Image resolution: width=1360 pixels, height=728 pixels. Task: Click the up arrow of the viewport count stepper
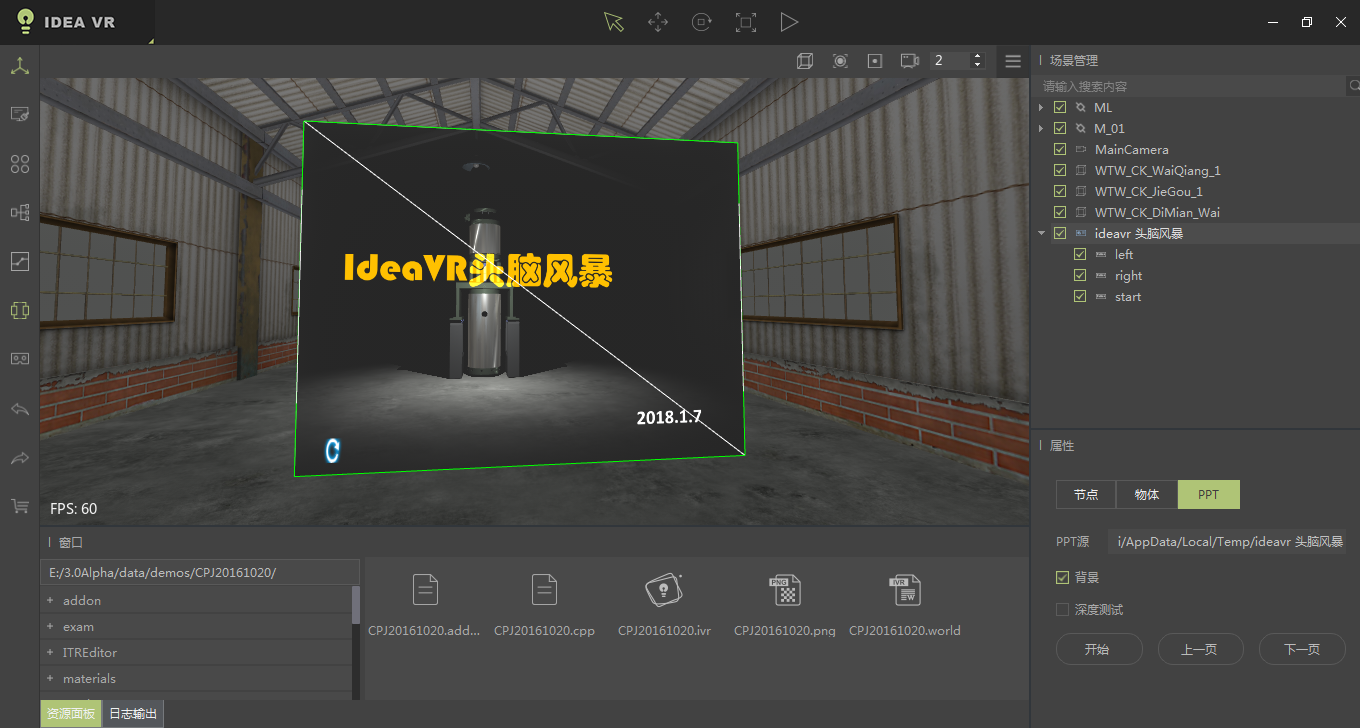[x=977, y=54]
